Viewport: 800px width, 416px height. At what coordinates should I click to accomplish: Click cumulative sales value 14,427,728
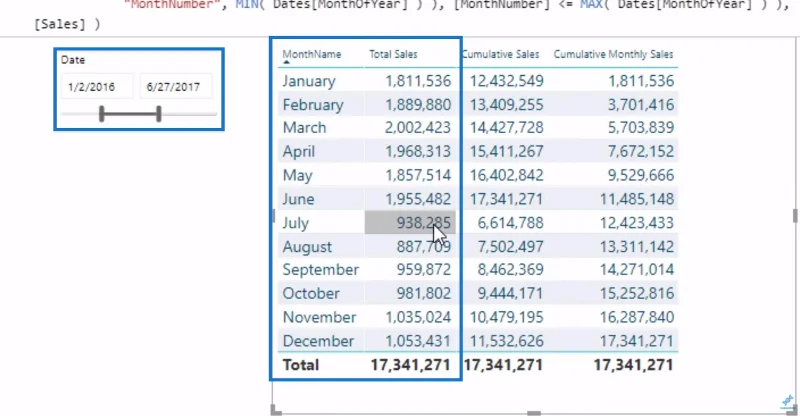[506, 128]
